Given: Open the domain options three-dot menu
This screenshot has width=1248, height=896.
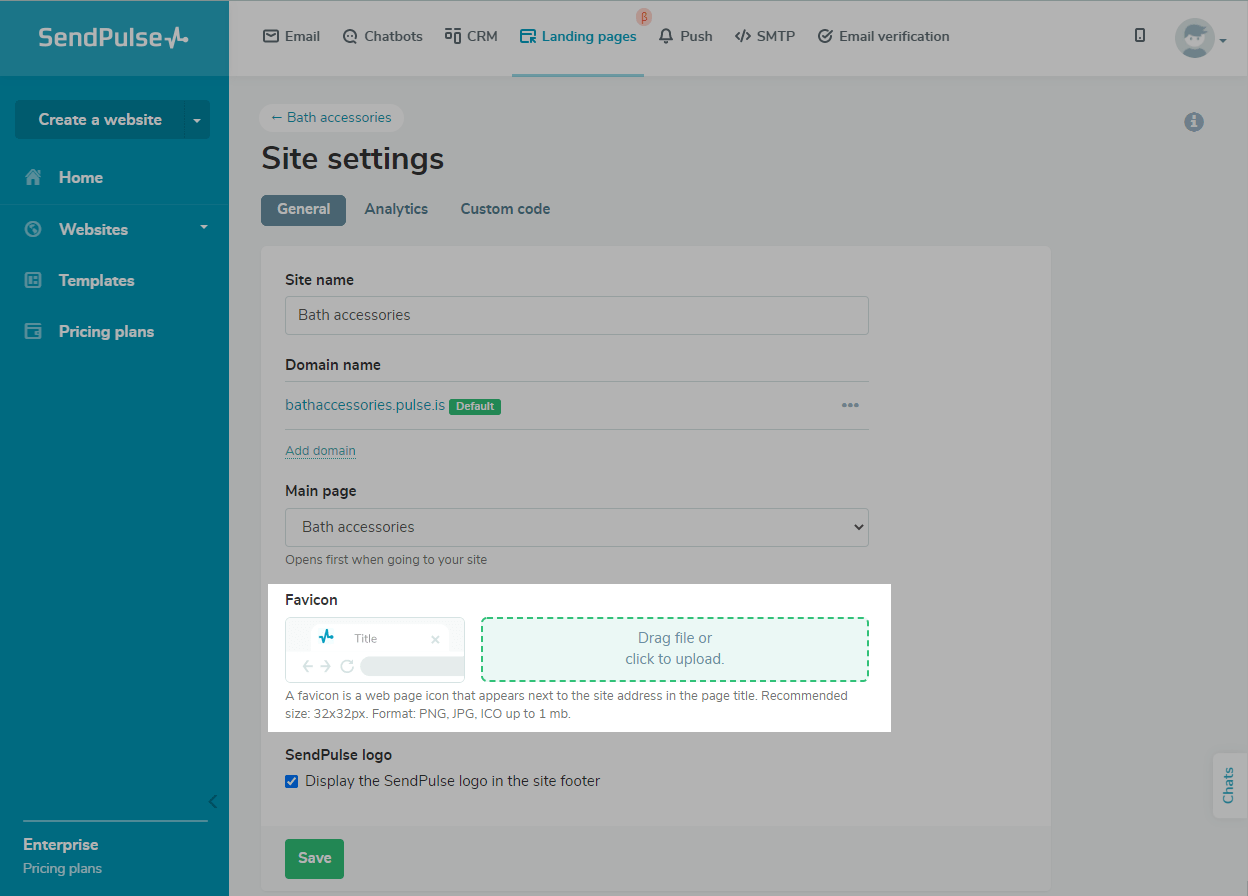Looking at the screenshot, I should [x=850, y=406].
